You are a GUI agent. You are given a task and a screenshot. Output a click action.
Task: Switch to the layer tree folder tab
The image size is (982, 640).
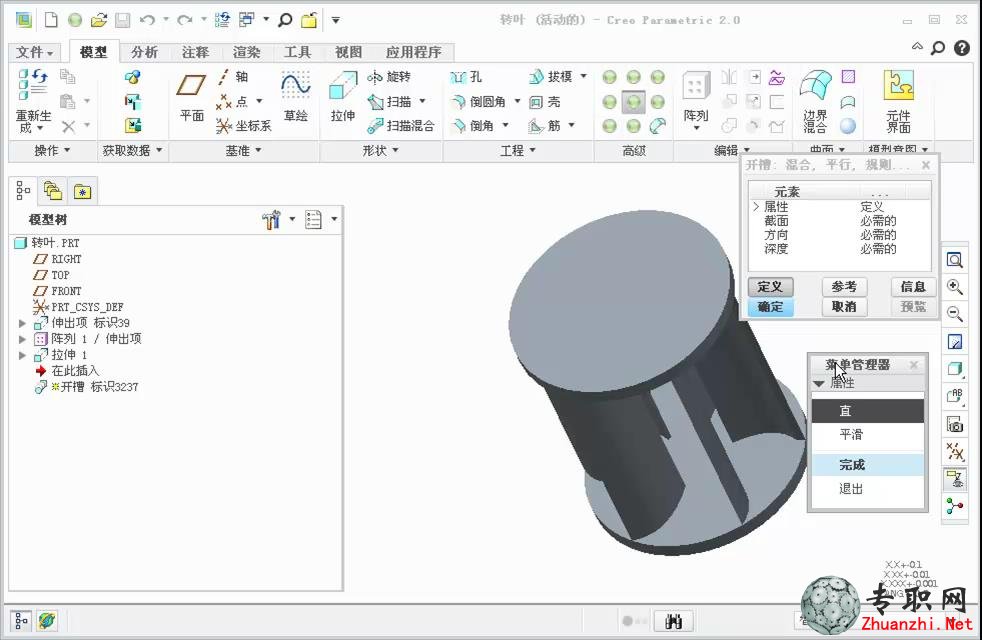pyautogui.click(x=53, y=191)
